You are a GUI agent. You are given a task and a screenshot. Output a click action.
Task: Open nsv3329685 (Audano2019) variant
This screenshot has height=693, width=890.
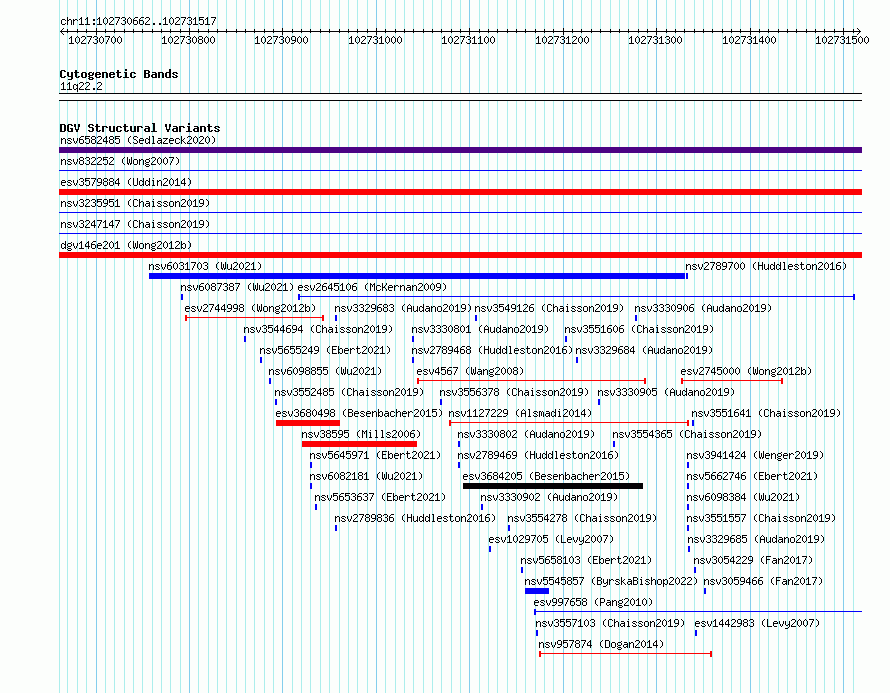[x=756, y=539]
